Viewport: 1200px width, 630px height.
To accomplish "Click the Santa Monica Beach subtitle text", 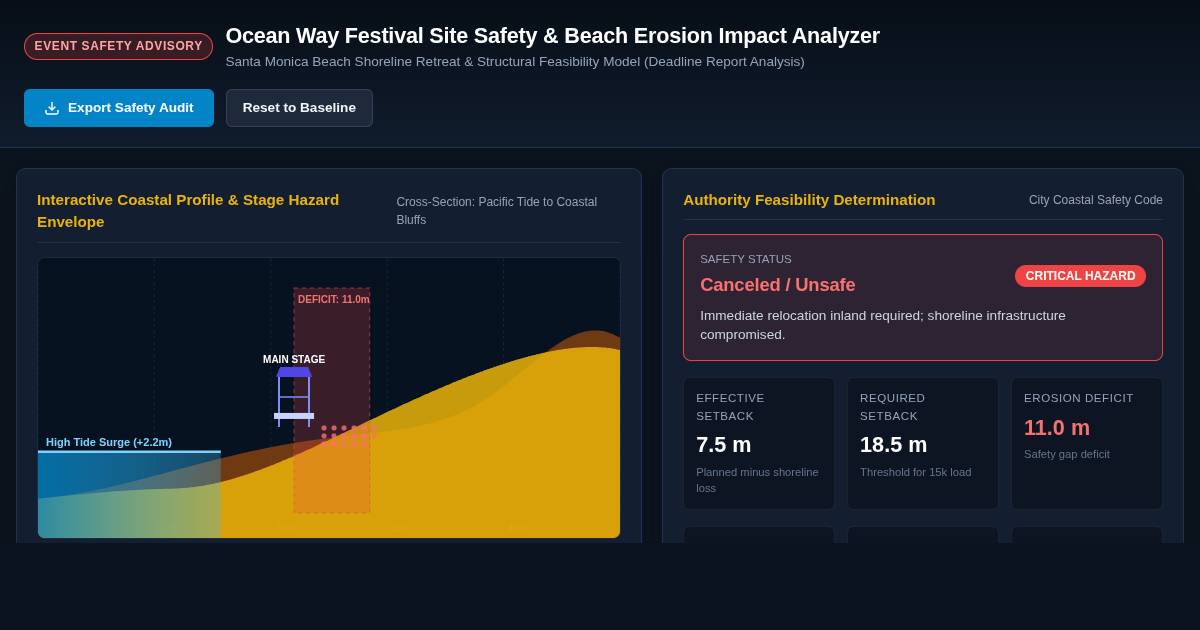I will coord(515,62).
